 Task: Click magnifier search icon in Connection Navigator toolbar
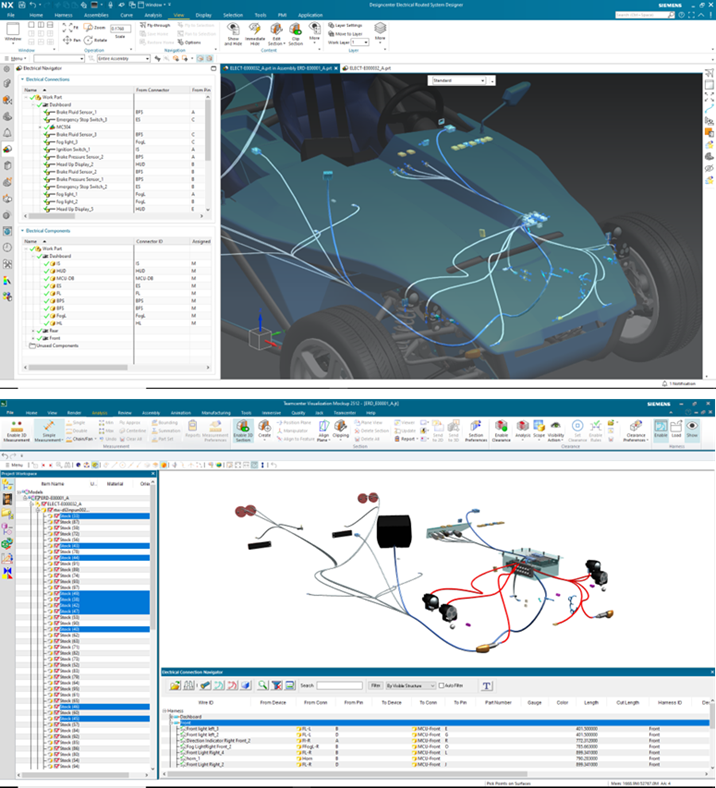pos(262,685)
